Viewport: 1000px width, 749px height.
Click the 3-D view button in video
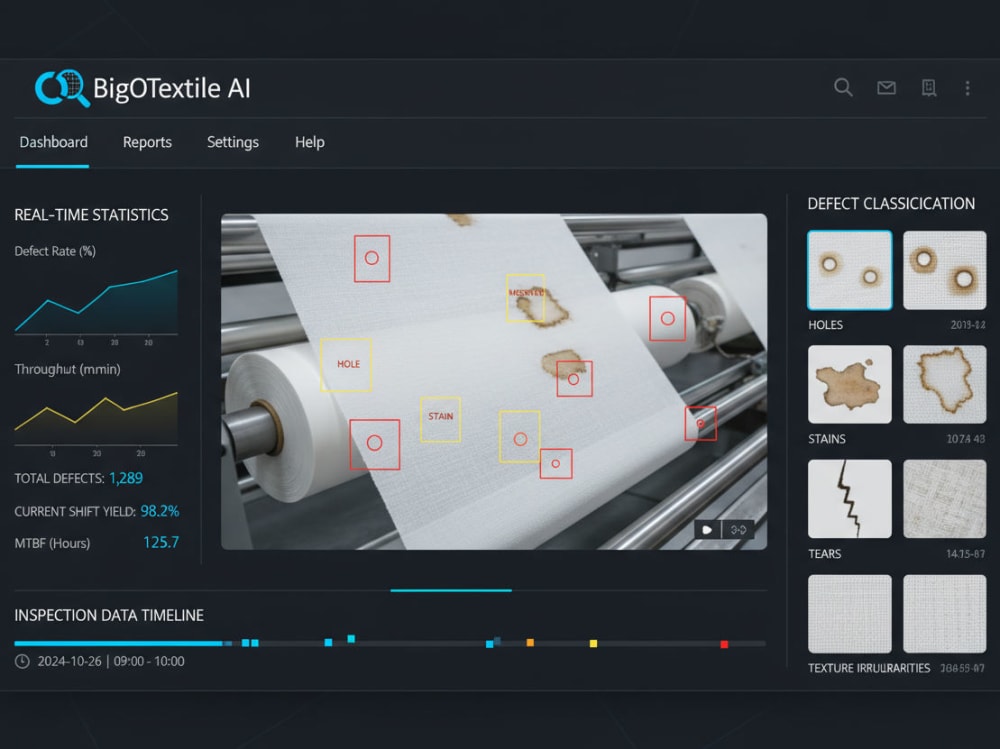pyautogui.click(x=739, y=530)
